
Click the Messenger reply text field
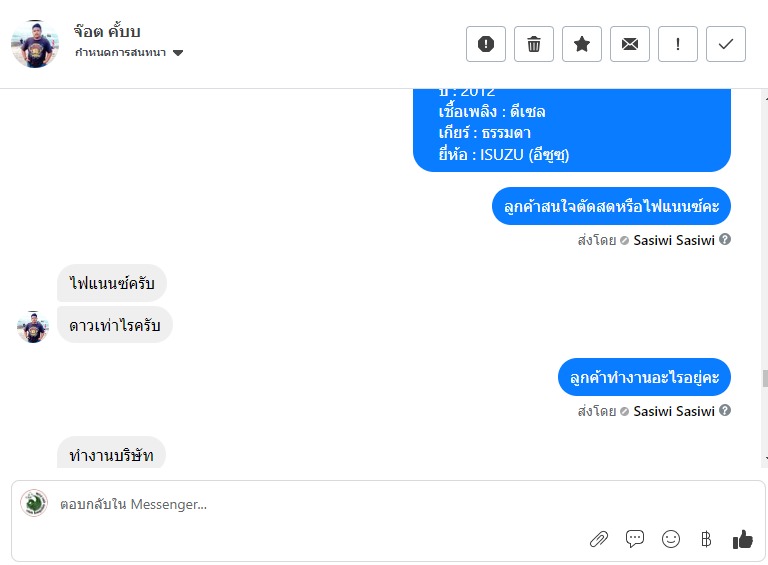300,504
